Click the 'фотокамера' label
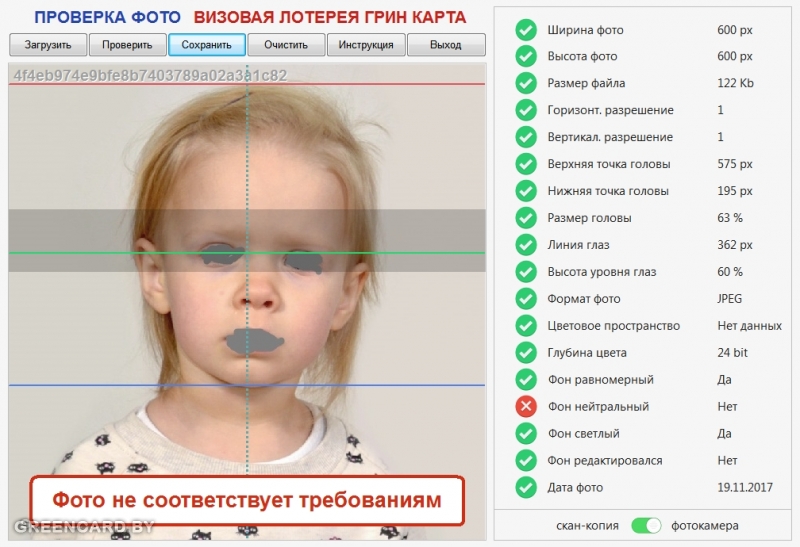Screen dimensions: 800x547 705,526
